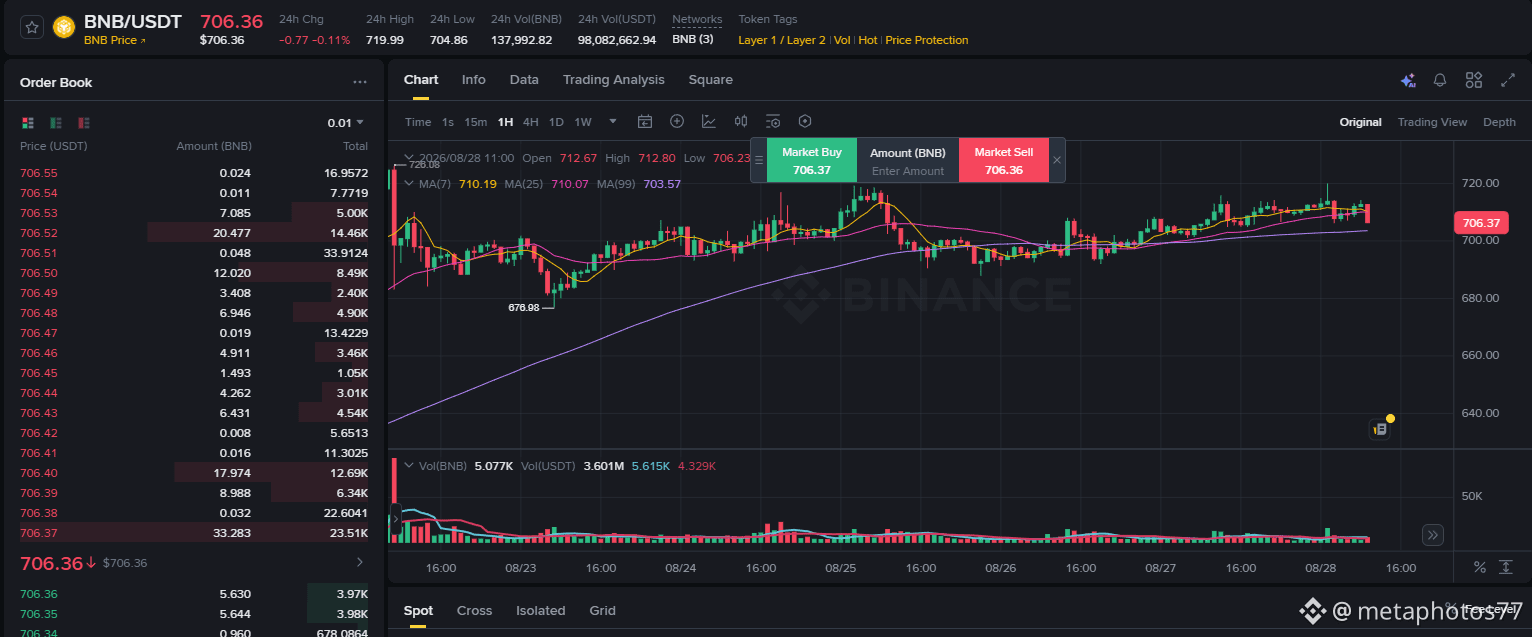
Task: Switch to Cross margin tab
Action: pyautogui.click(x=475, y=611)
